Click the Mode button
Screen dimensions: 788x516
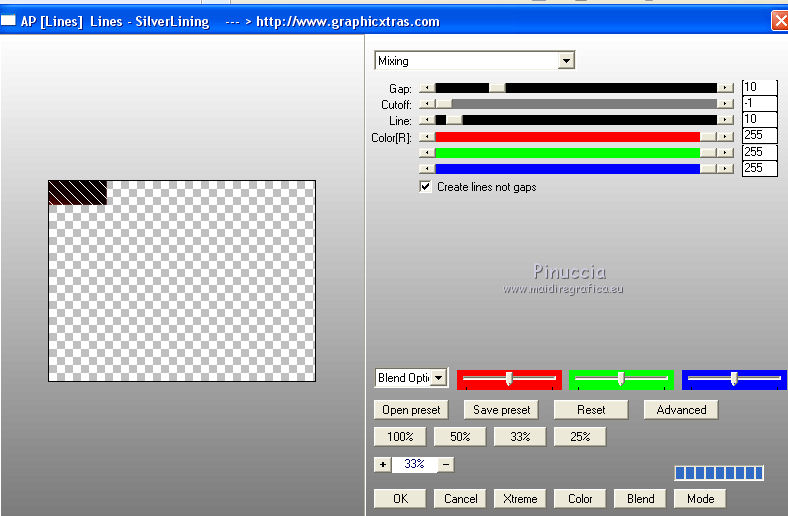pos(700,498)
